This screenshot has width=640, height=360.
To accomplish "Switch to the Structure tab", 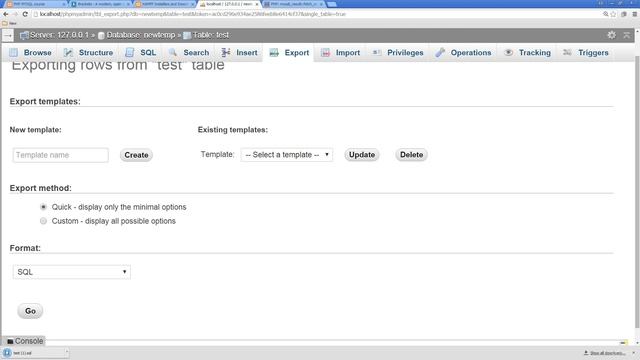I will [x=88, y=53].
